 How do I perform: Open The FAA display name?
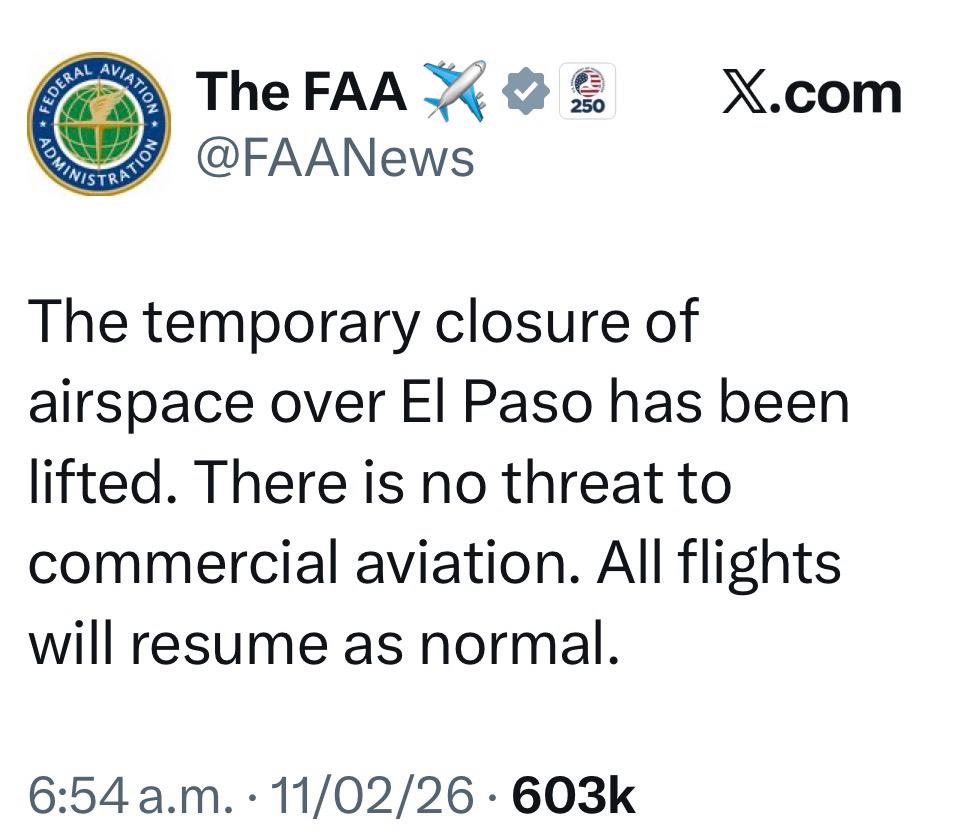click(x=301, y=93)
